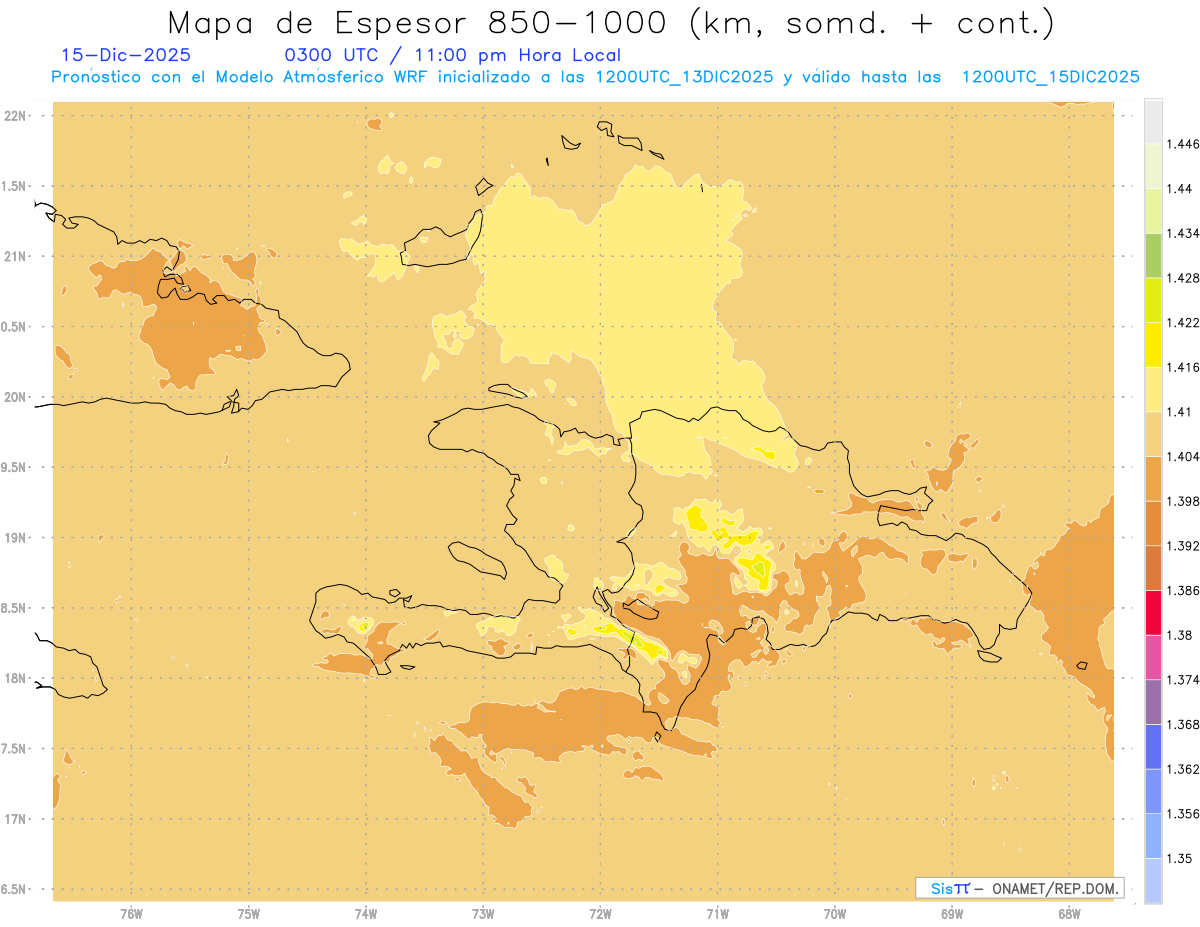This screenshot has width=1200, height=927.
Task: Click the latitude label '18N'
Action: (x=15, y=678)
